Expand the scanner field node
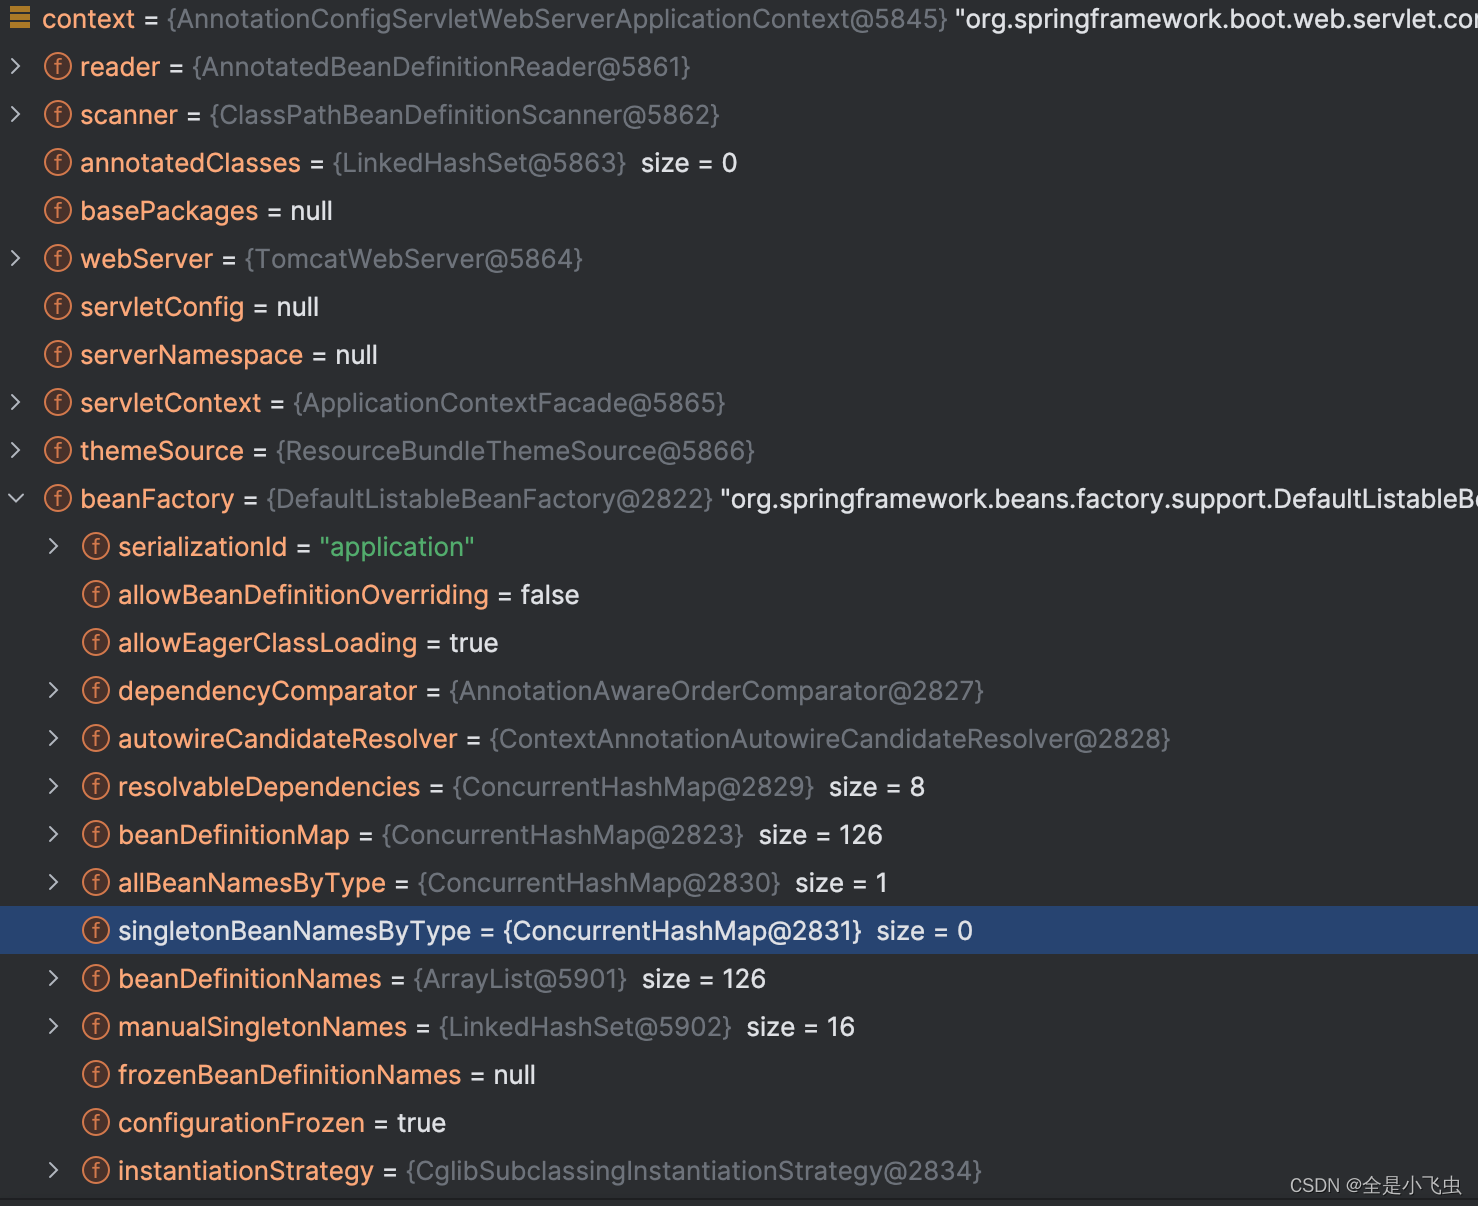1478x1206 pixels. coord(15,115)
